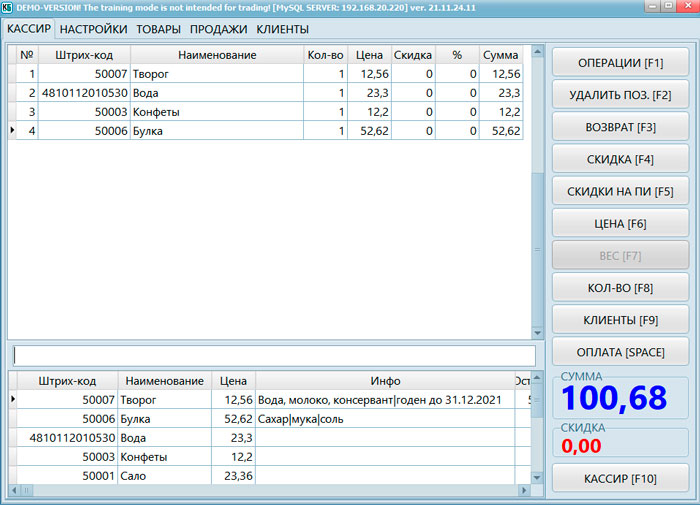The width and height of the screenshot is (700, 505).
Task: Click barcode 4810112010530 in receipt table
Action: click(x=84, y=93)
